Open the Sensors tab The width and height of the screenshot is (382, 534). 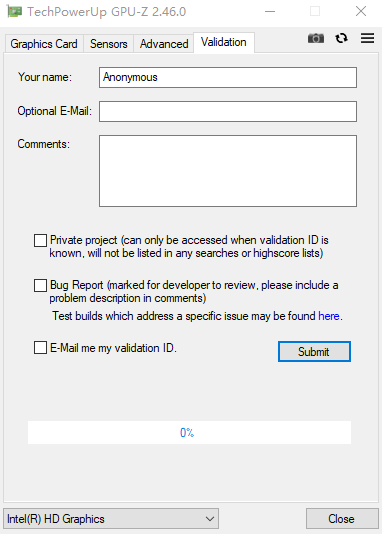(x=108, y=44)
